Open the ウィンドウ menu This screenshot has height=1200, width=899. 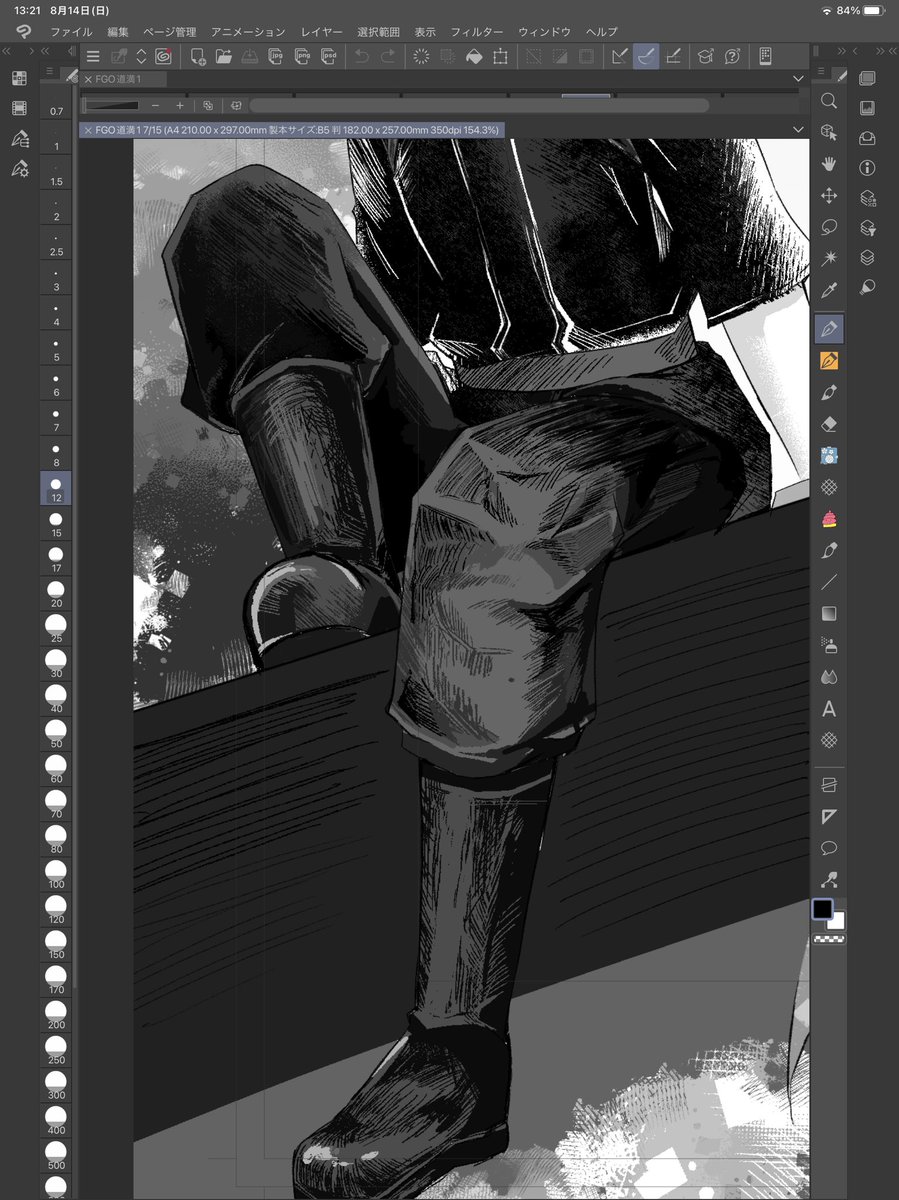pos(545,32)
